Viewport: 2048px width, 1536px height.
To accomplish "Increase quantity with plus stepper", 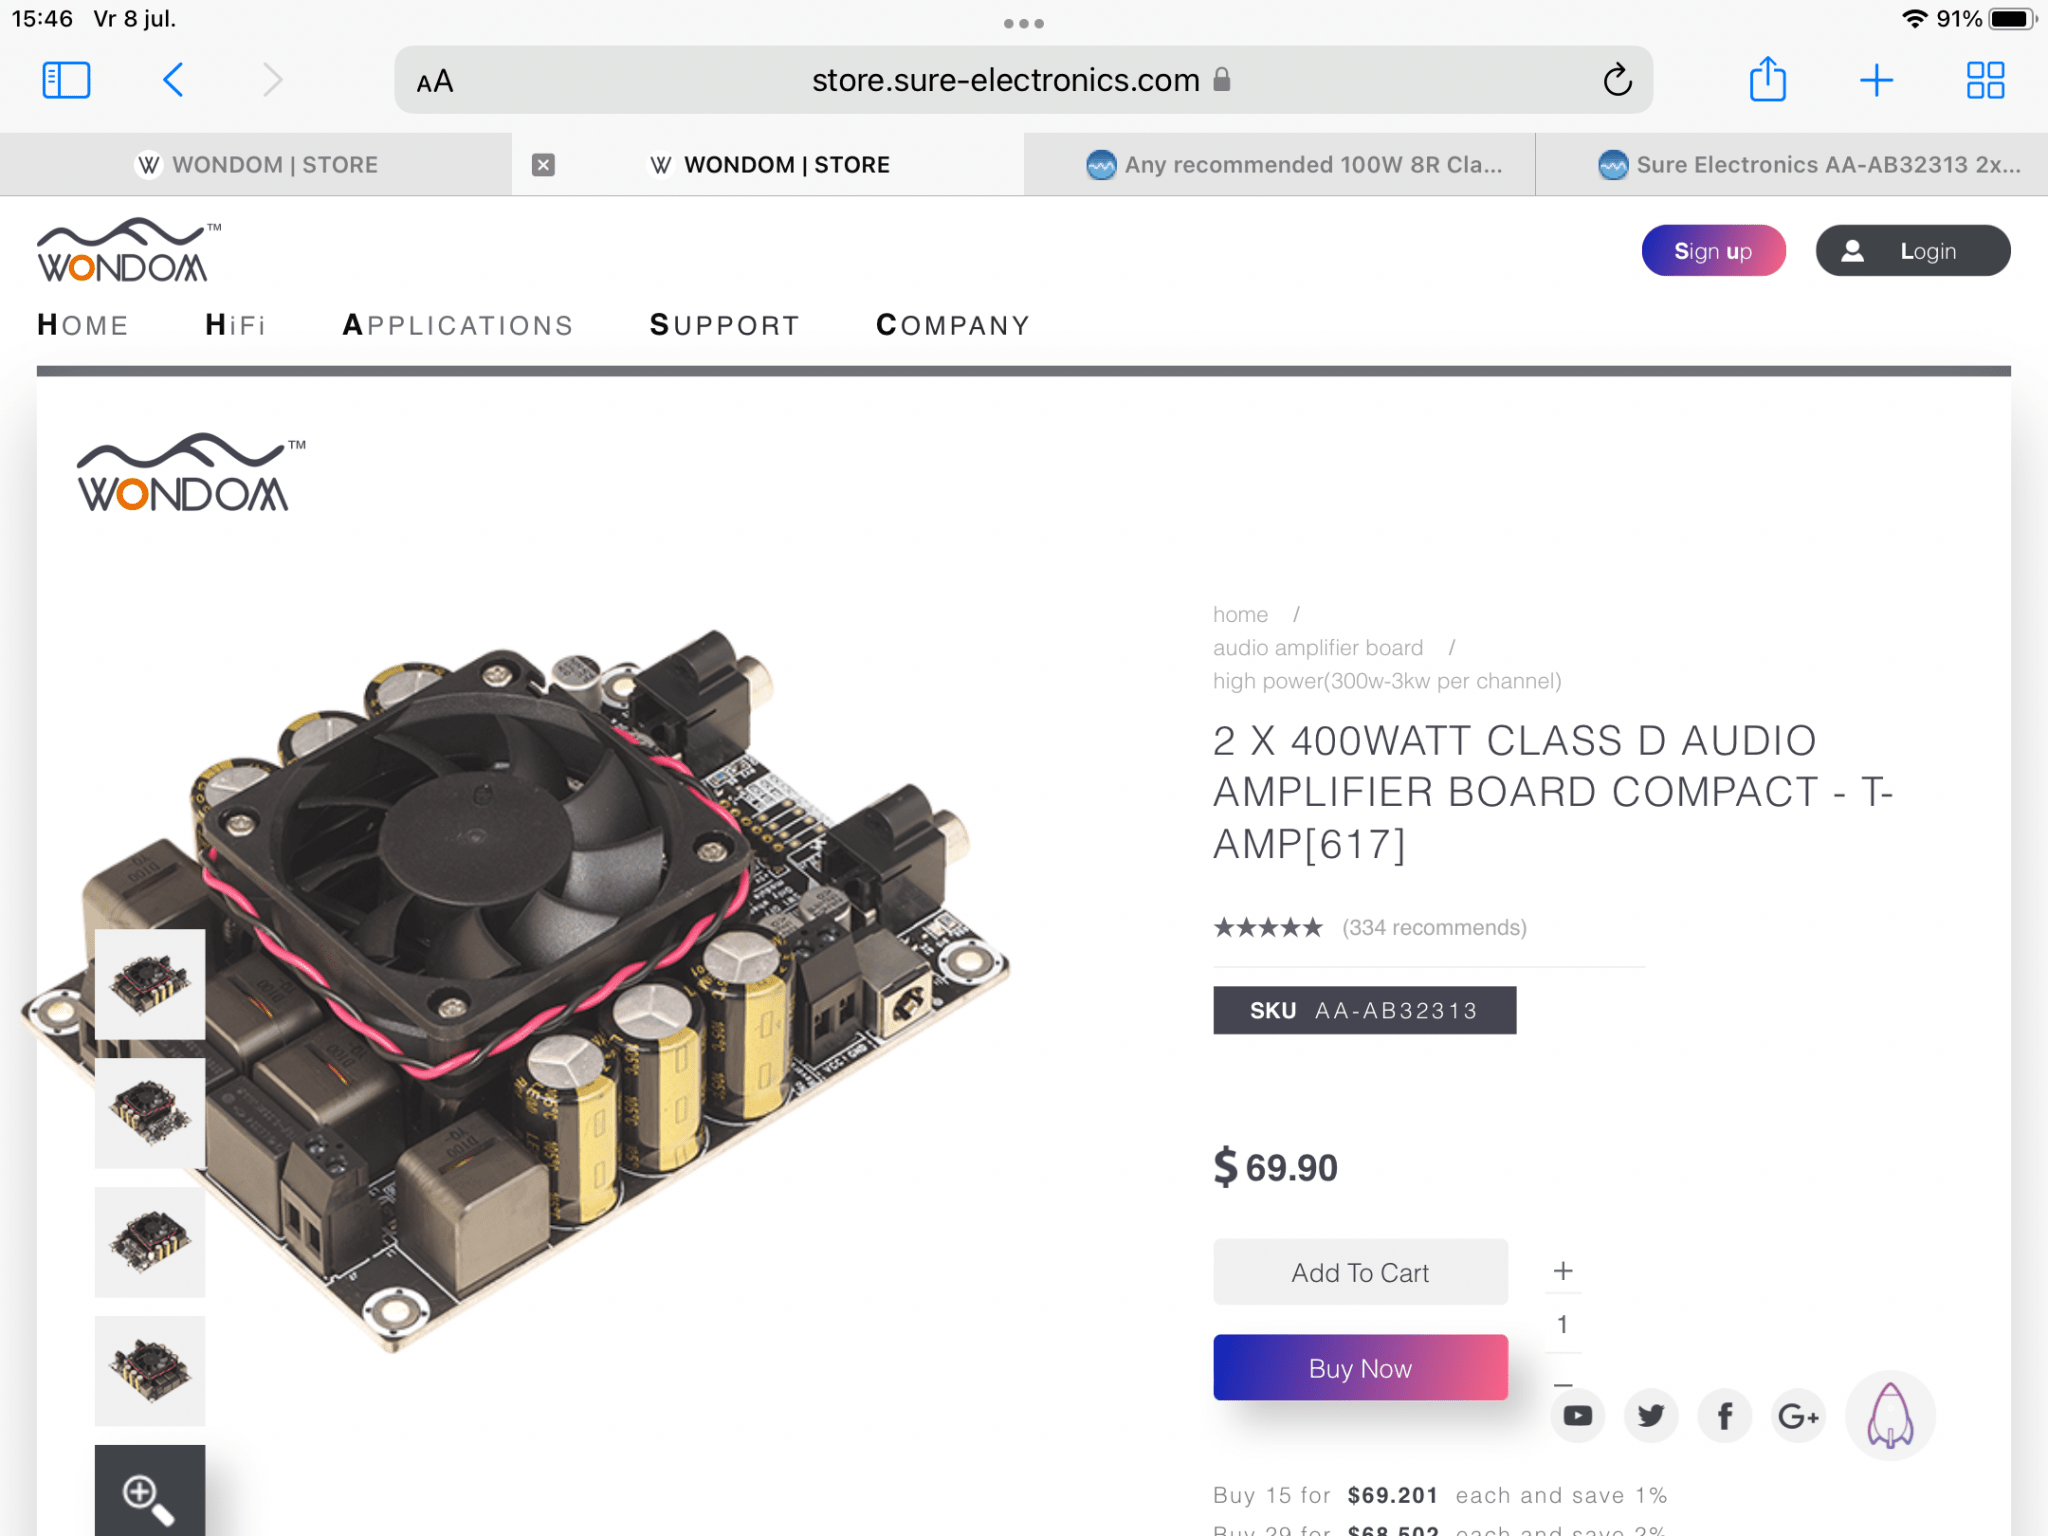I will [1563, 1271].
